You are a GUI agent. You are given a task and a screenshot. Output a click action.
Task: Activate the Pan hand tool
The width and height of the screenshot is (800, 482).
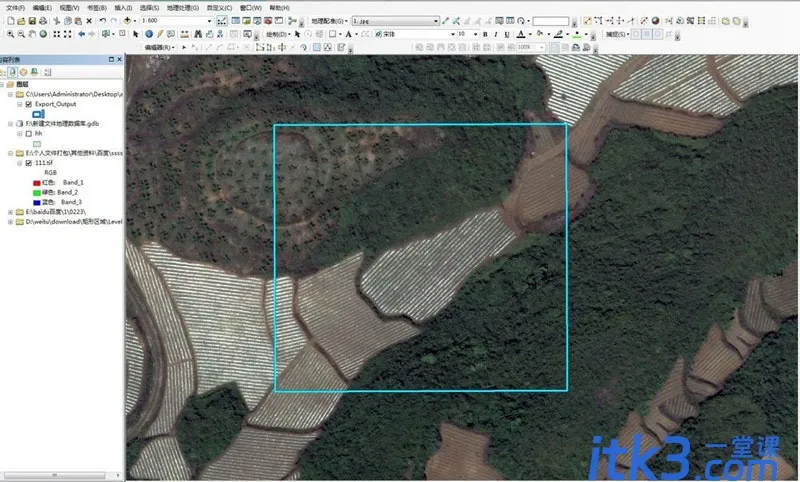32,34
